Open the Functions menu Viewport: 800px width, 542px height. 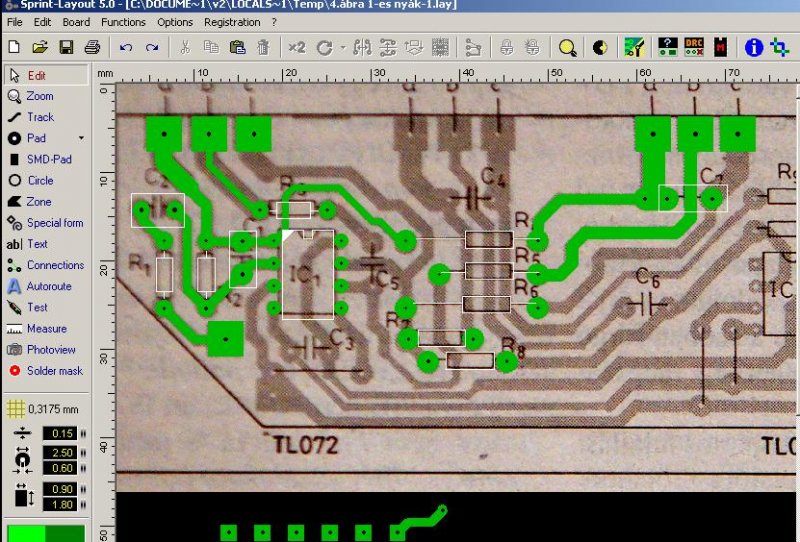(123, 22)
